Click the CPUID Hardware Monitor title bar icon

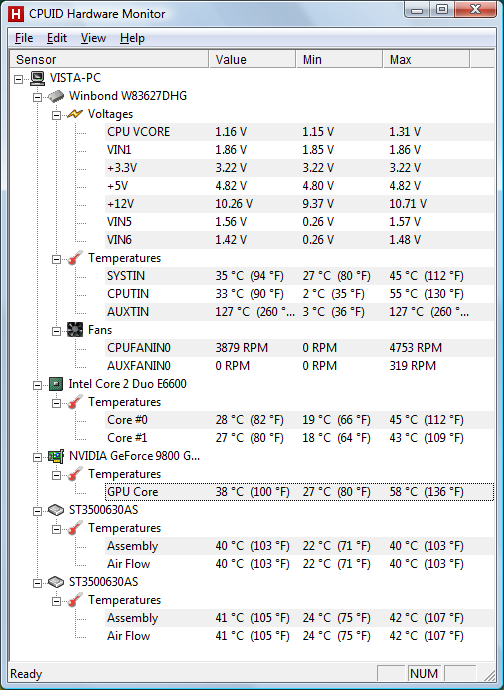point(16,14)
